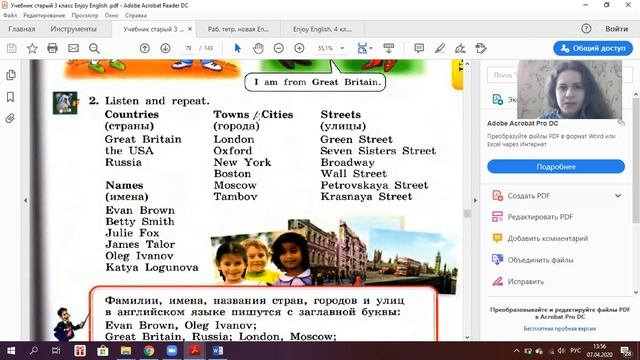Open Microsoft Word from the taskbar
640x360 pixels.
pyautogui.click(x=218, y=351)
